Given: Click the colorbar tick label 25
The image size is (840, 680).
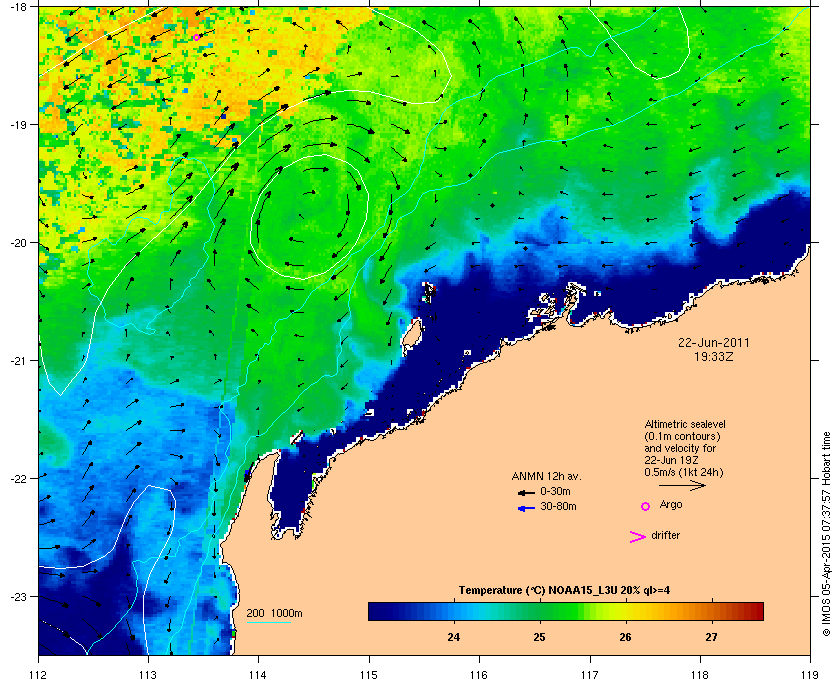Looking at the screenshot, I should 539,637.
